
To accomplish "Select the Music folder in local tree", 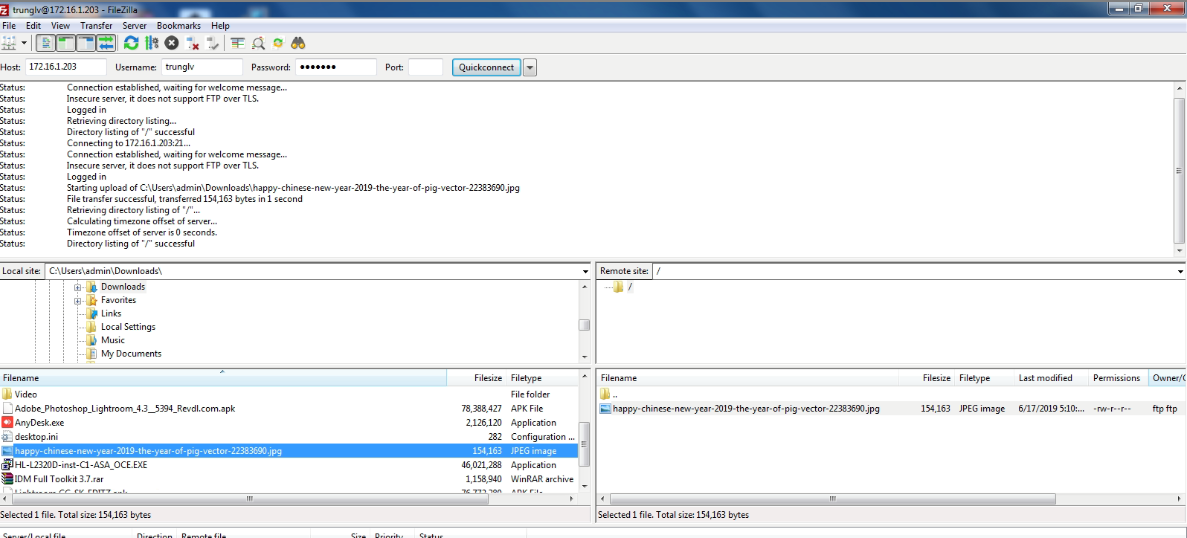I will click(113, 340).
